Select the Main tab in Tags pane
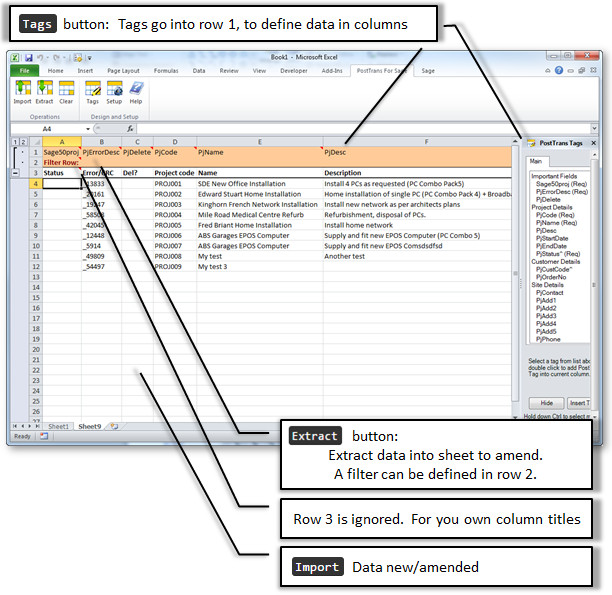The width and height of the screenshot is (612, 595). (x=536, y=161)
